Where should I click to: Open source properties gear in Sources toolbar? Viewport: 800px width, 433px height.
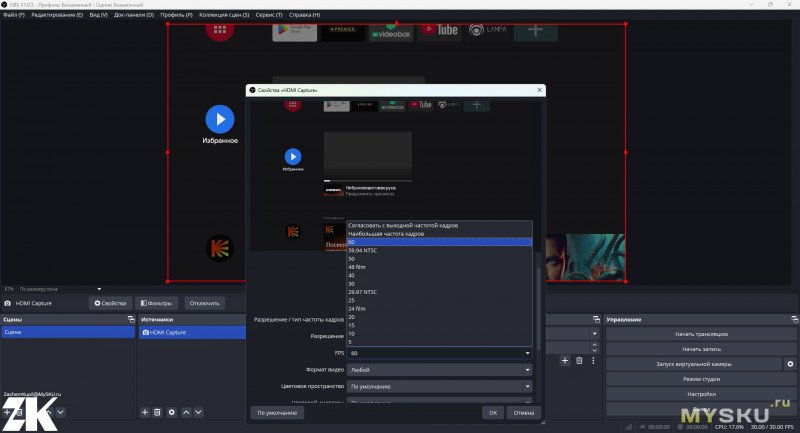[x=172, y=412]
